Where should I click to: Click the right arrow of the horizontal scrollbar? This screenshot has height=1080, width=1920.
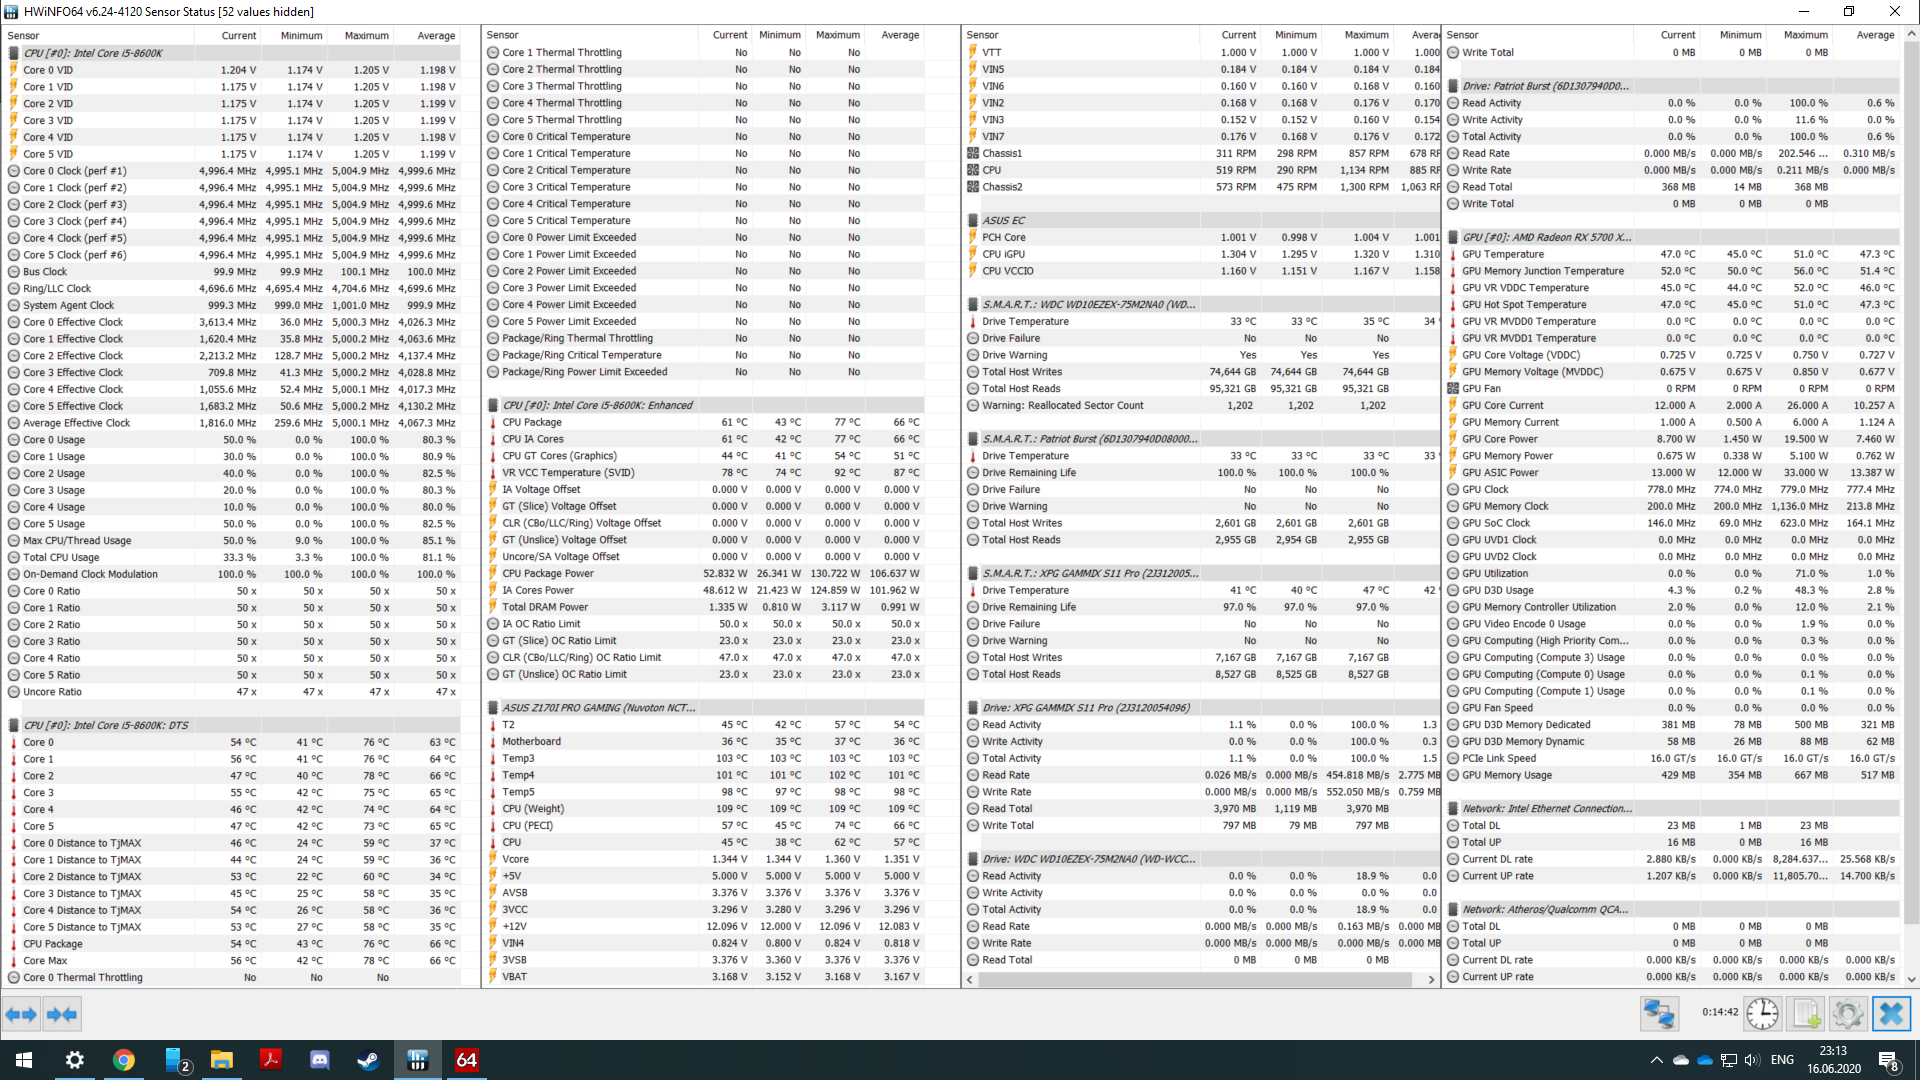pyautogui.click(x=1431, y=980)
